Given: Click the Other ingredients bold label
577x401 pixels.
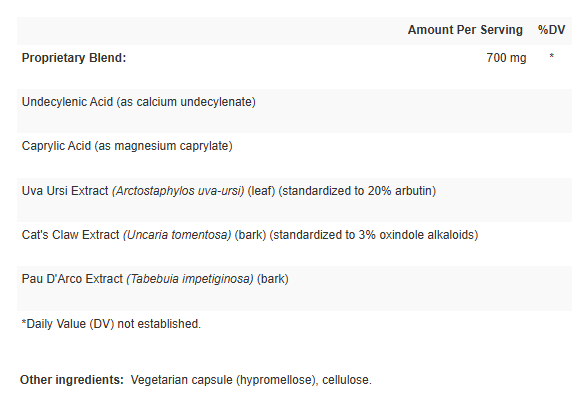Looking at the screenshot, I should coord(72,380).
